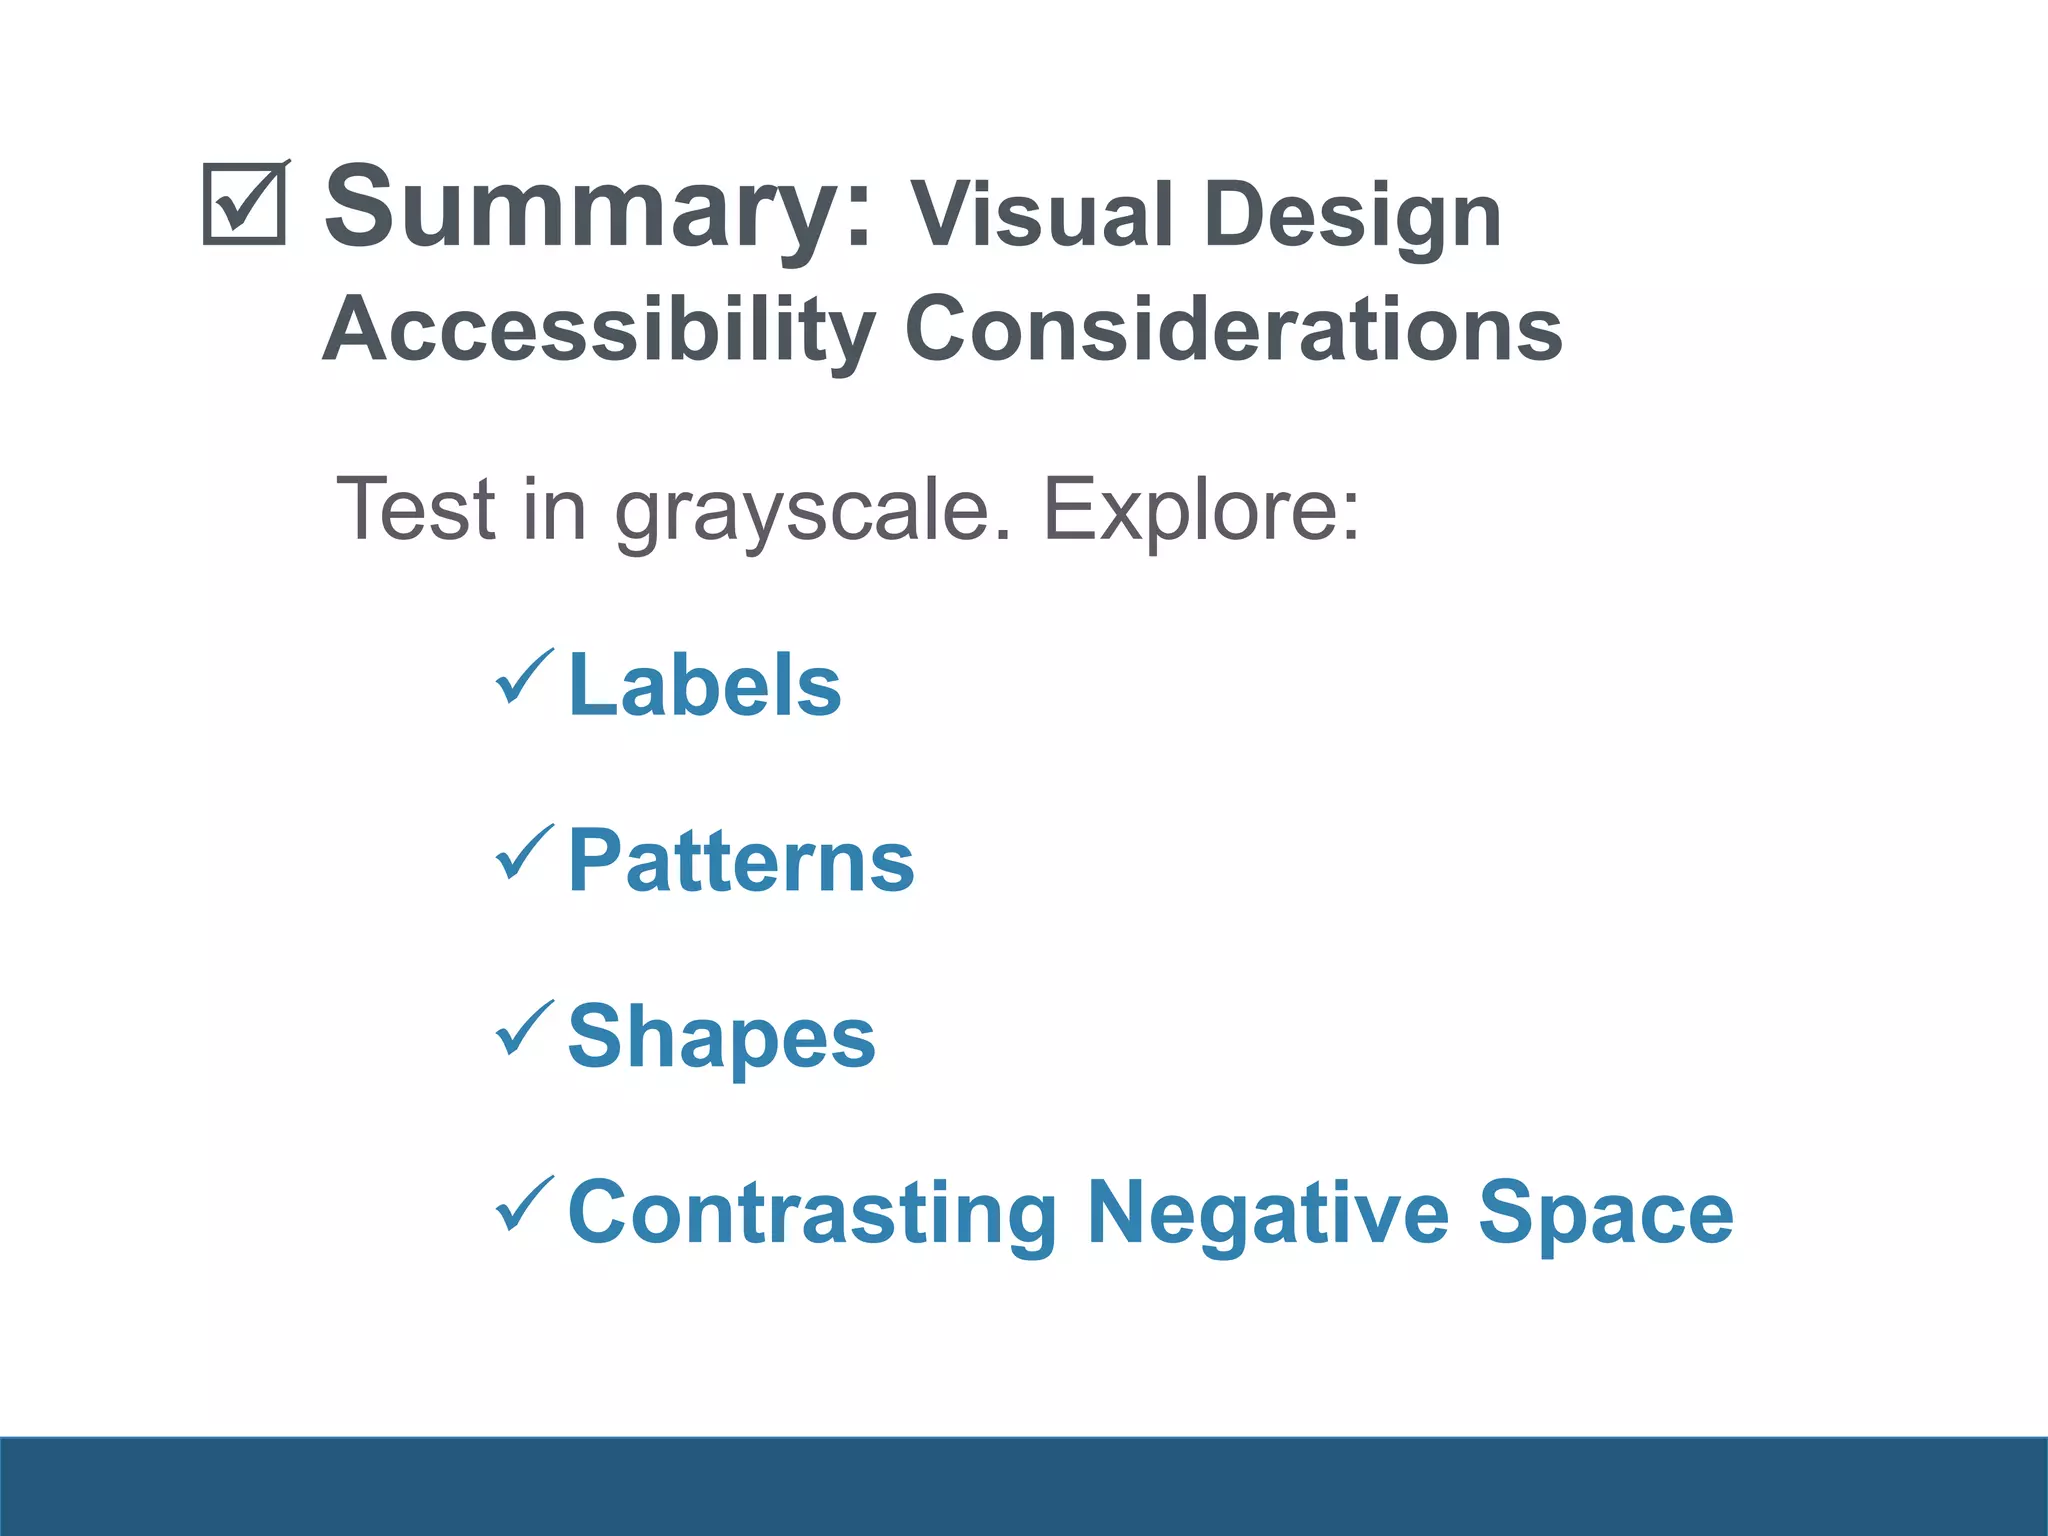The image size is (2048, 1536).
Task: Click the Summary: heading word
Action: 599,210
